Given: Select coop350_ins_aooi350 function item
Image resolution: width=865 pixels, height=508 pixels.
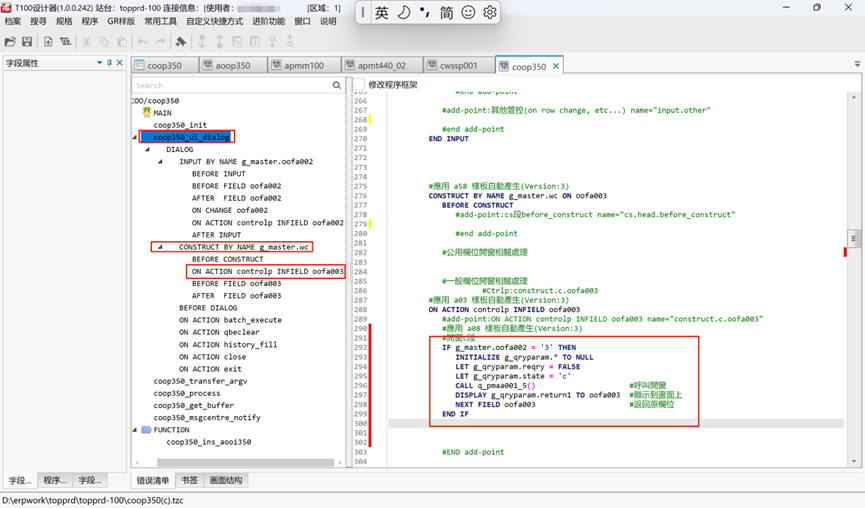Looking at the screenshot, I should 209,442.
